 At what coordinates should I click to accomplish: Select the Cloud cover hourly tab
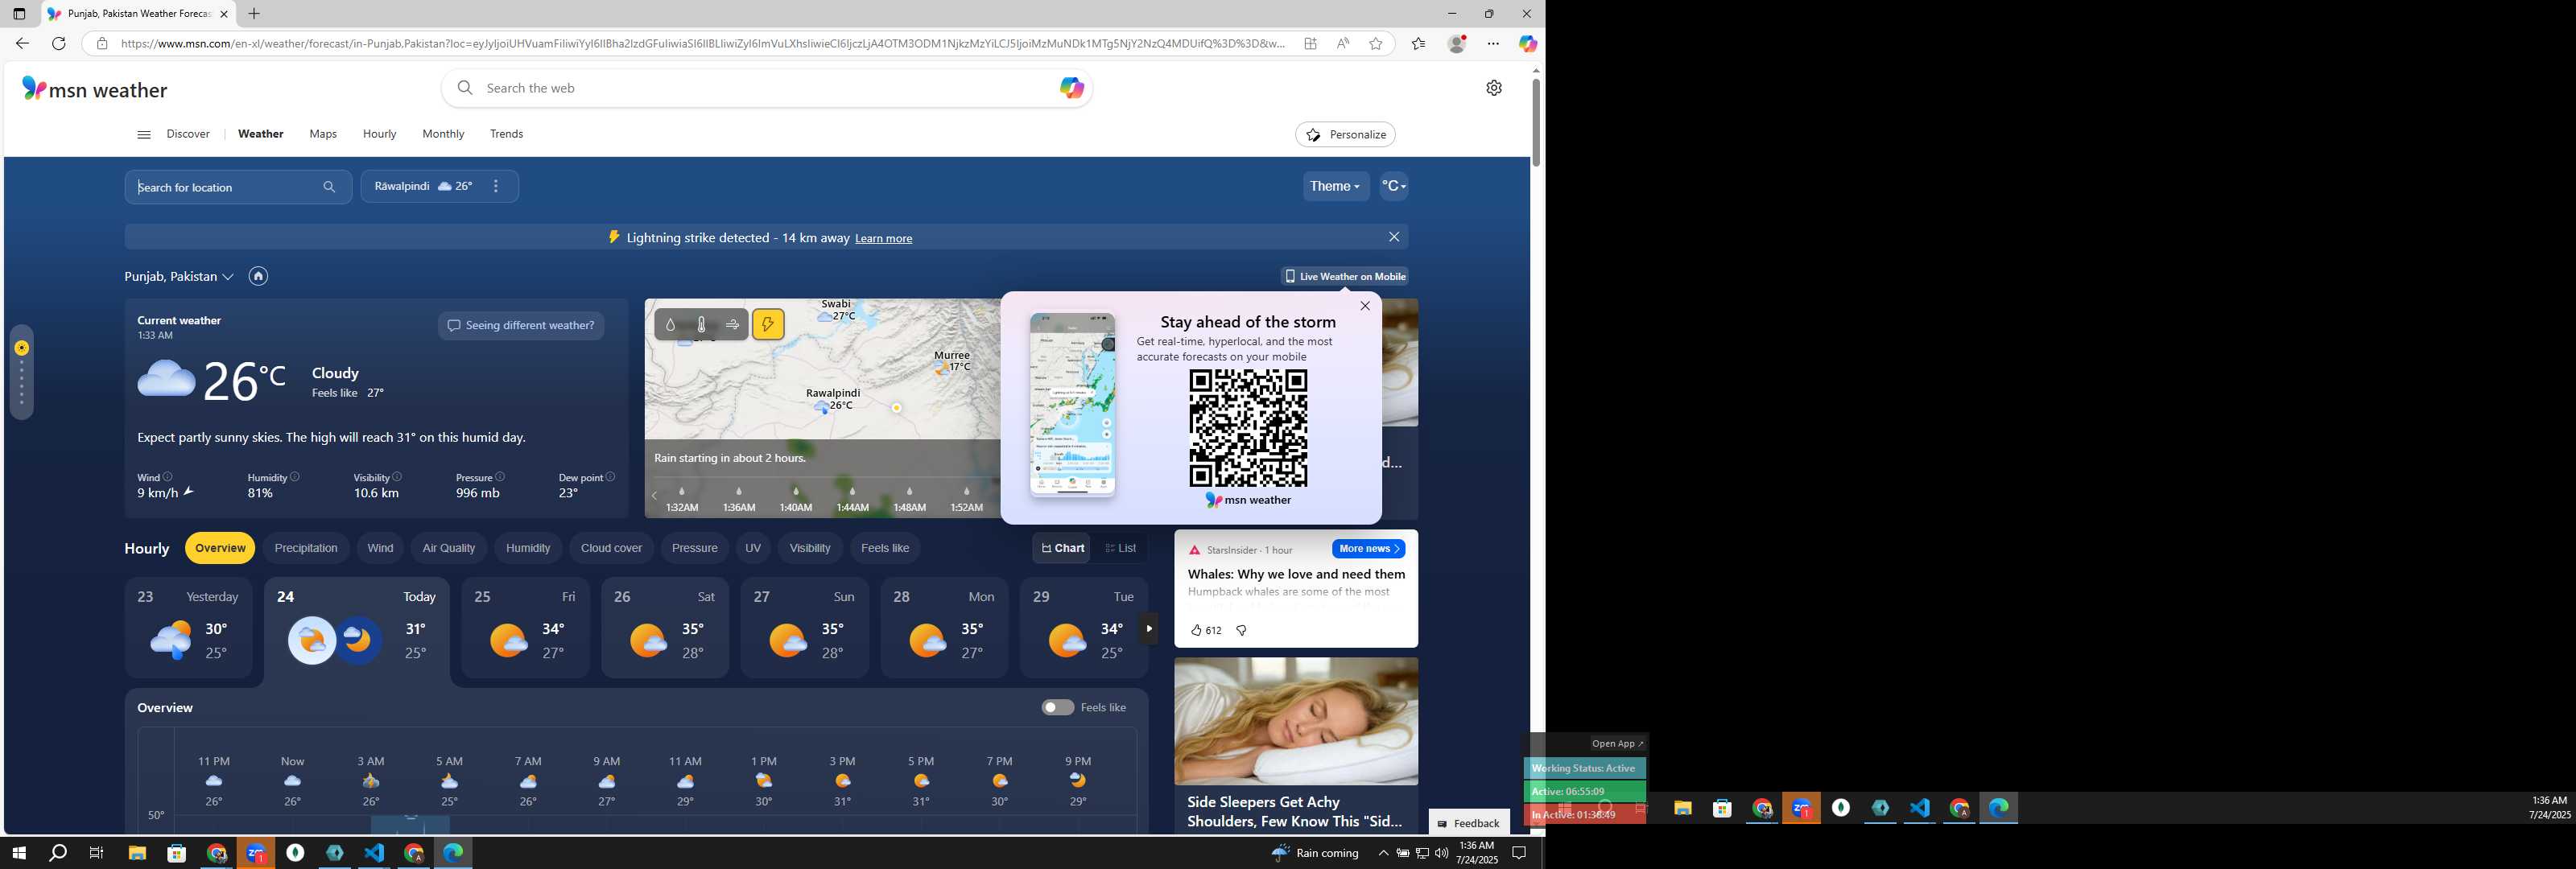pyautogui.click(x=611, y=548)
